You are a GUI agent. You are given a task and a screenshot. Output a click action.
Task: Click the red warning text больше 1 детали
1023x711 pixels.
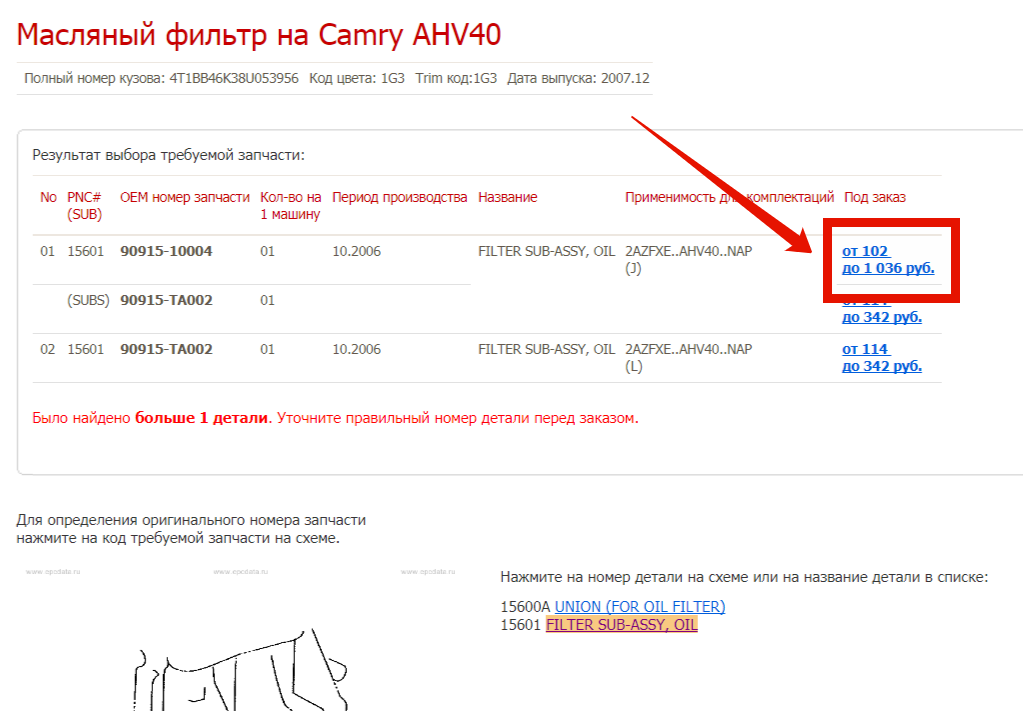coord(201,418)
